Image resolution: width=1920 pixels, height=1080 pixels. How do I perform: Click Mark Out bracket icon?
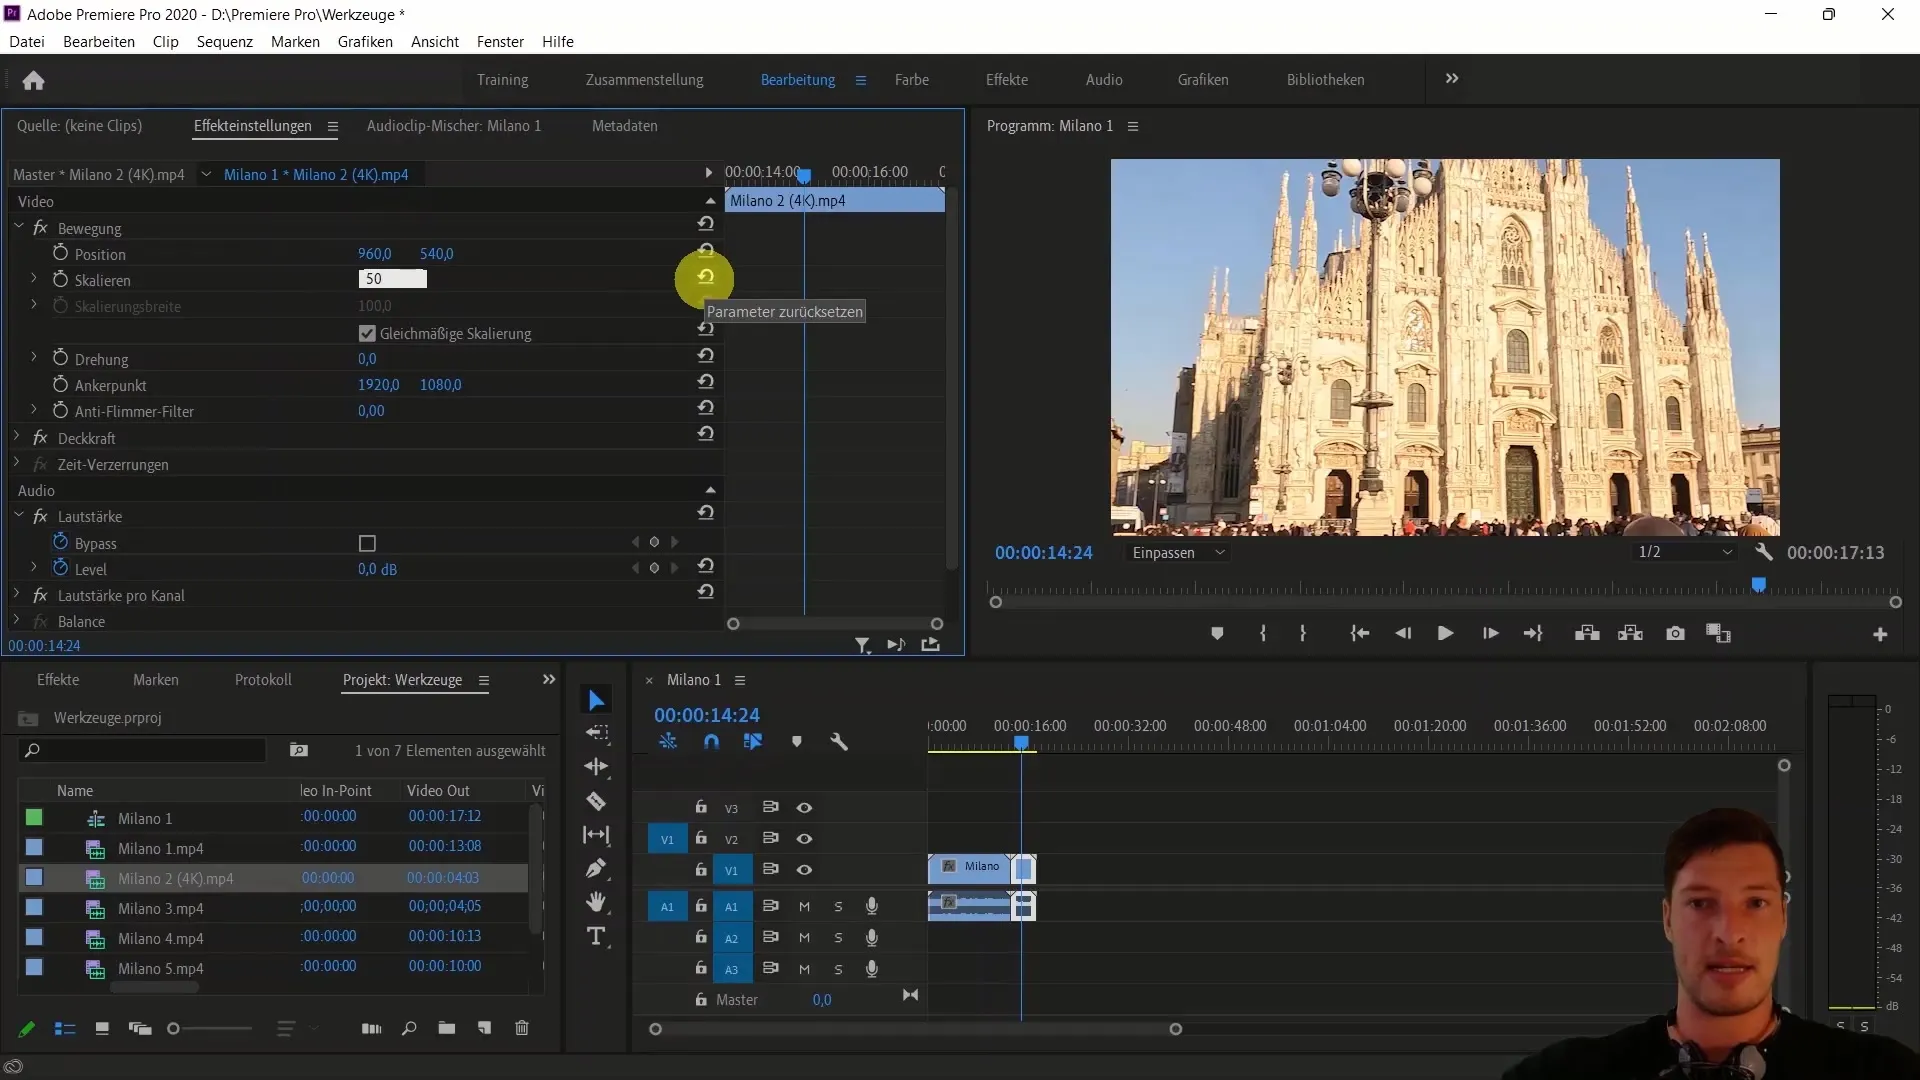[1302, 634]
